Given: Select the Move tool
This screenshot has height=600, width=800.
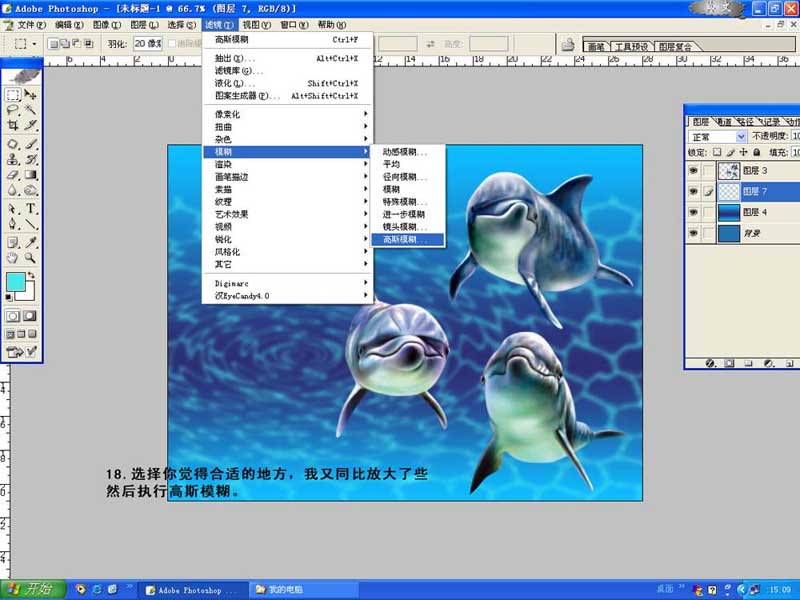Looking at the screenshot, I should pos(31,95).
